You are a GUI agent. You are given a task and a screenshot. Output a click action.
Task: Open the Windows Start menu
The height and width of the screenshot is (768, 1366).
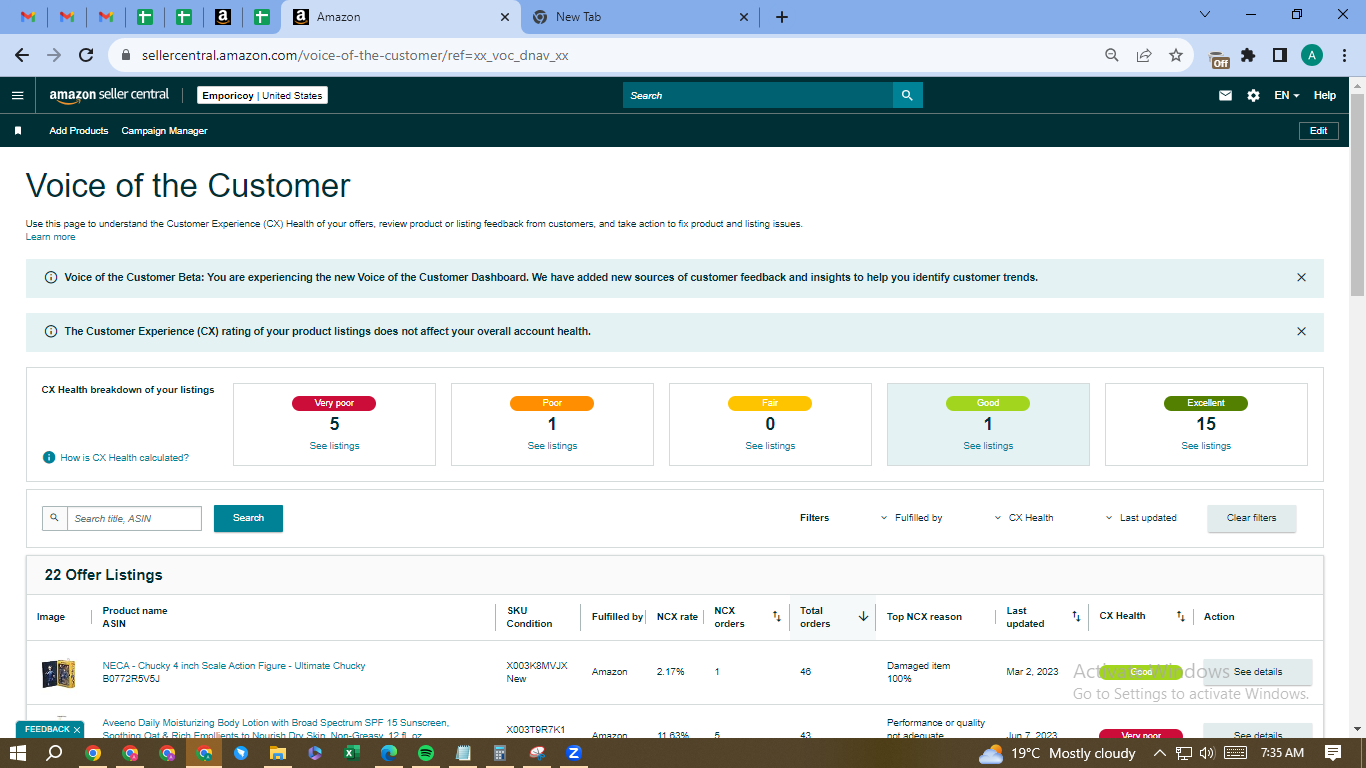pyautogui.click(x=18, y=753)
